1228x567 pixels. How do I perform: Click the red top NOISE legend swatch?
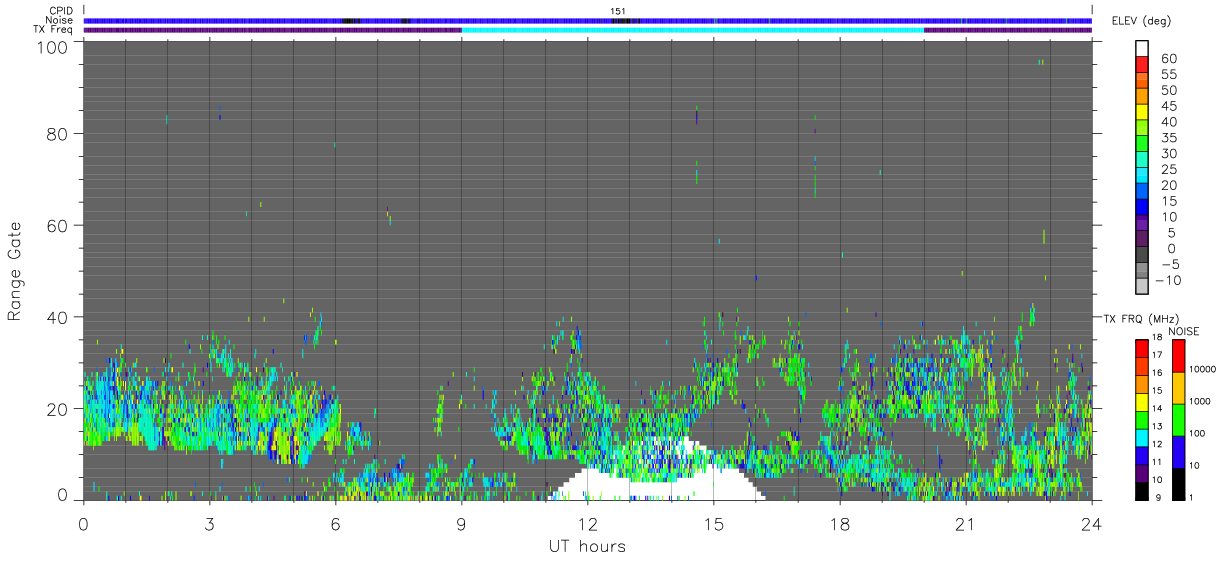pos(1179,355)
